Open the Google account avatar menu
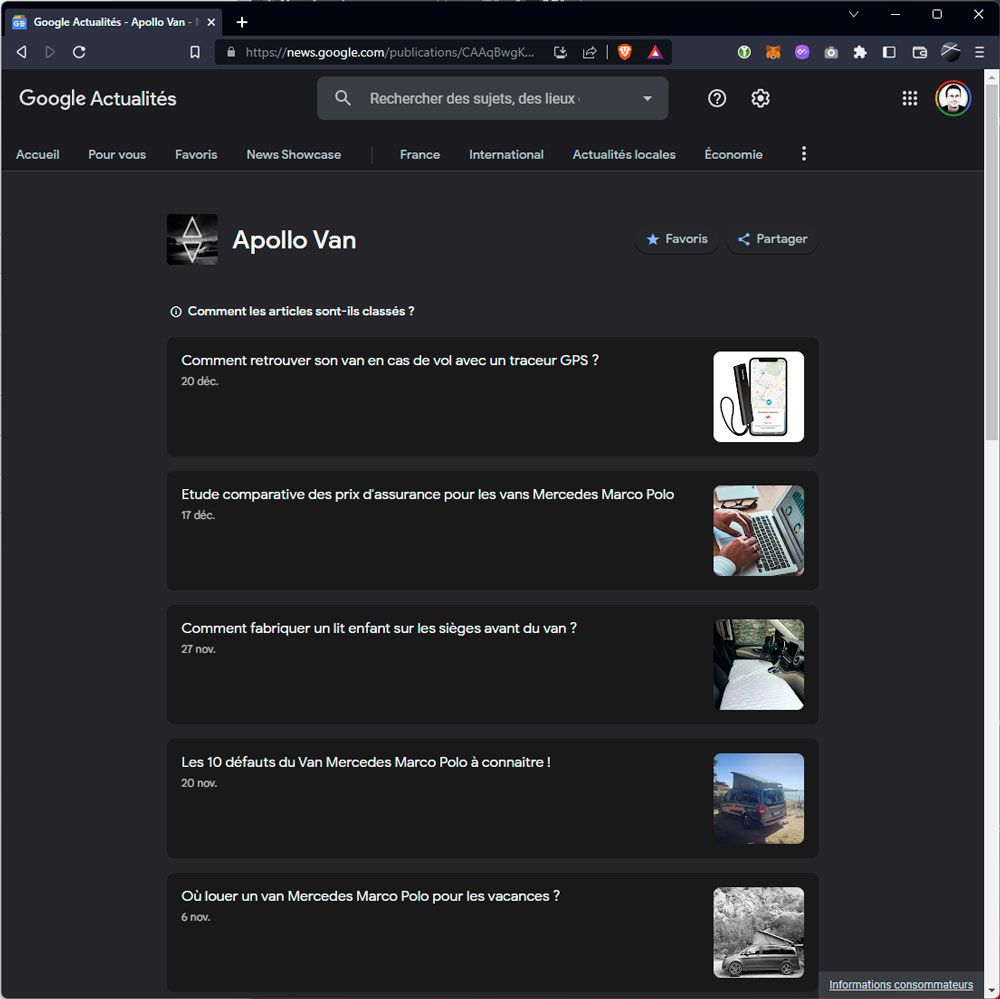The width and height of the screenshot is (1000, 999). point(953,98)
